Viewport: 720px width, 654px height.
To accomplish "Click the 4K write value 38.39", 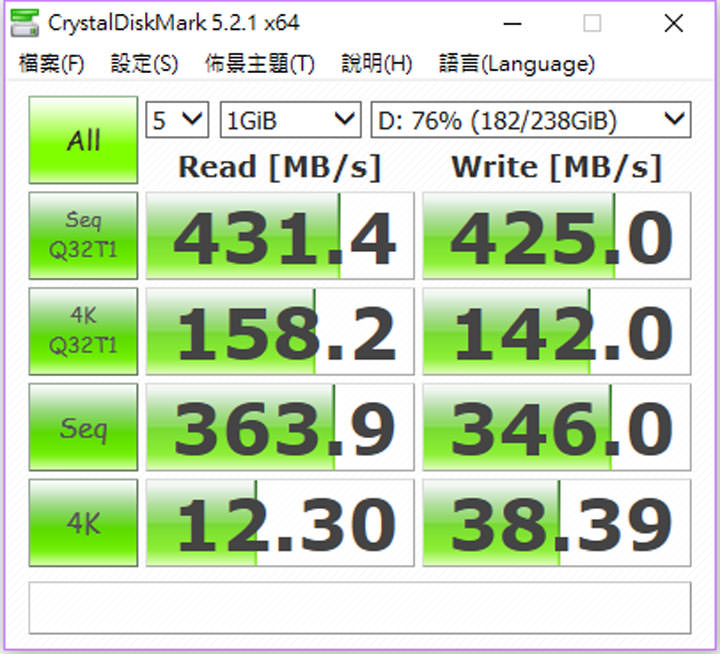I will (557, 523).
